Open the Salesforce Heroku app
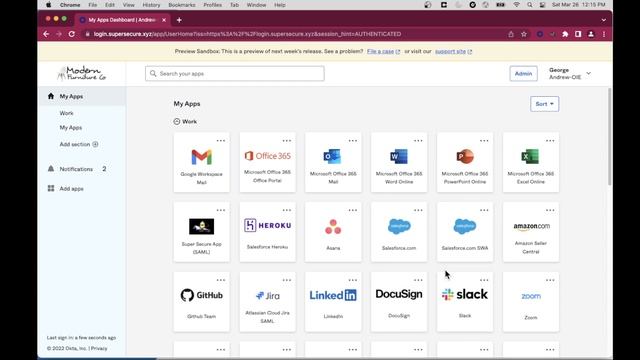The width and height of the screenshot is (640, 360). pyautogui.click(x=267, y=232)
